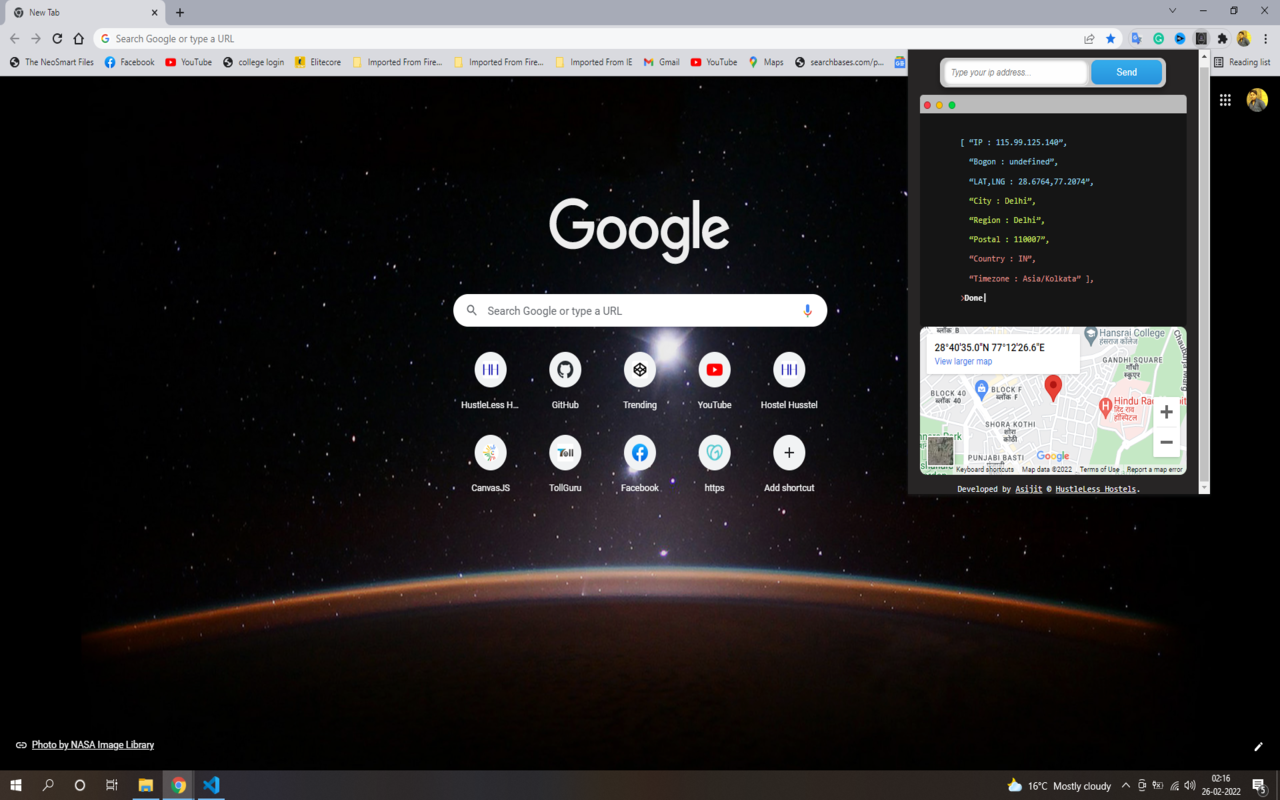
Task: Click View larger map link
Action: pyautogui.click(x=963, y=362)
